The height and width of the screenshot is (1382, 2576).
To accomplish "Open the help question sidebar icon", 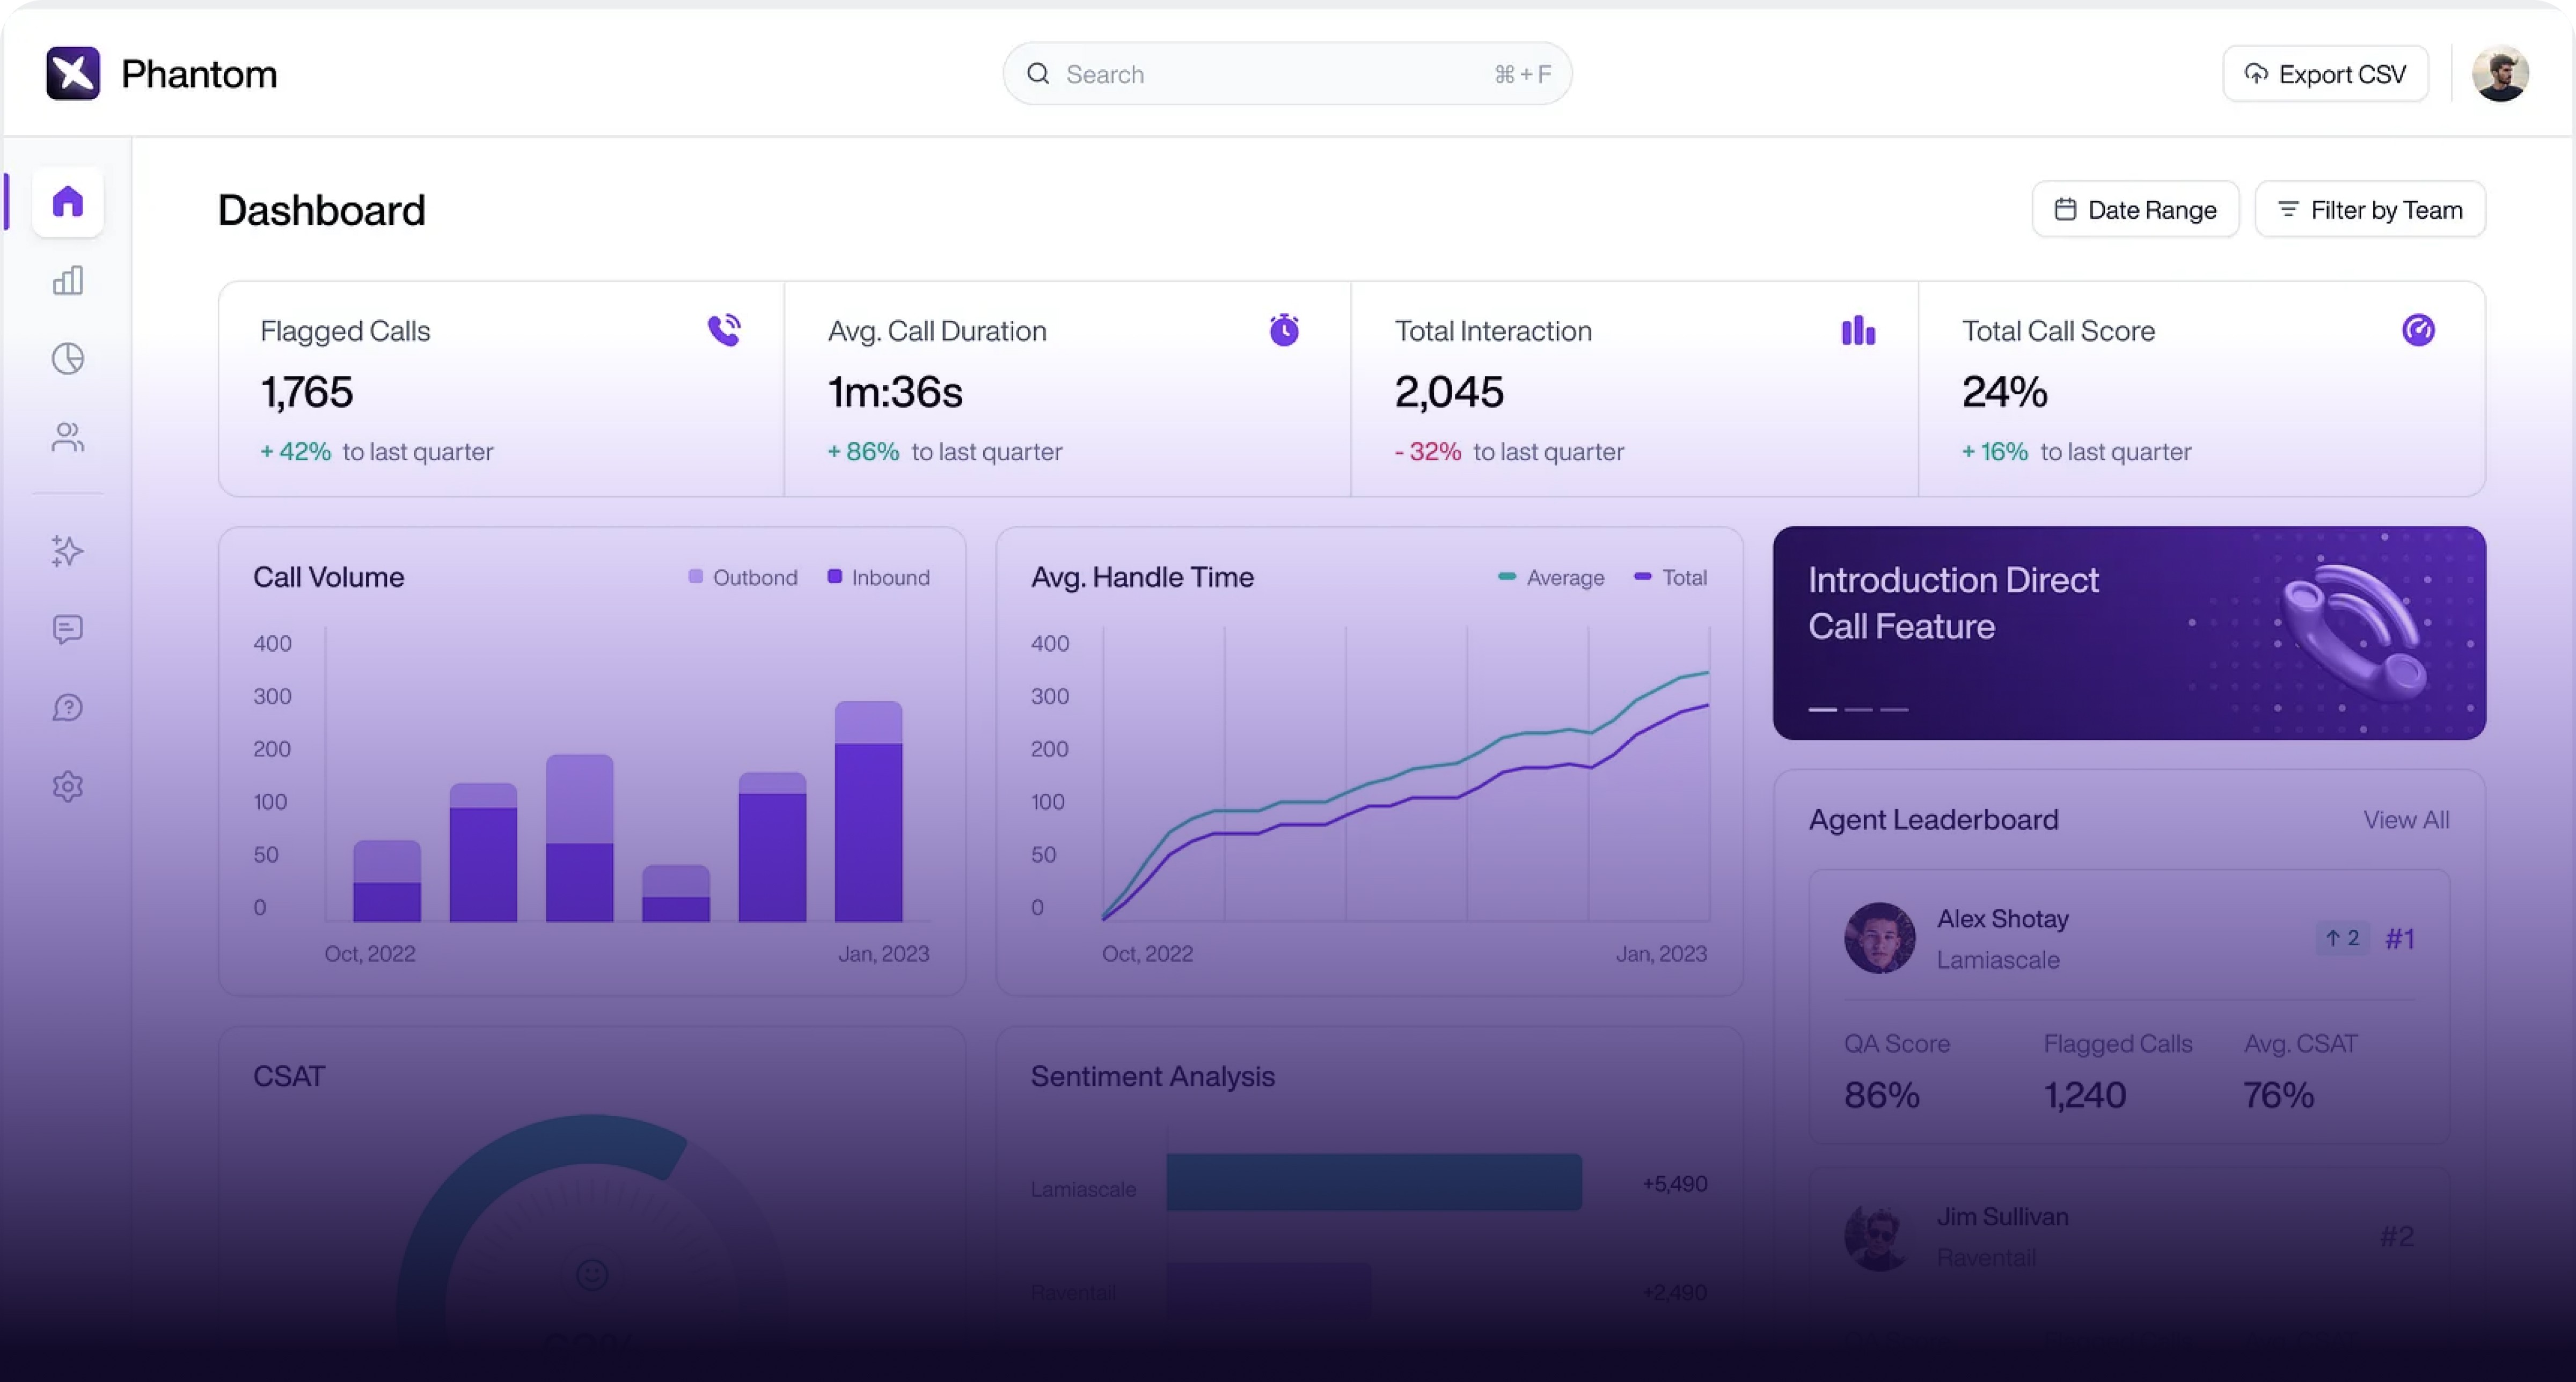I will tap(68, 708).
